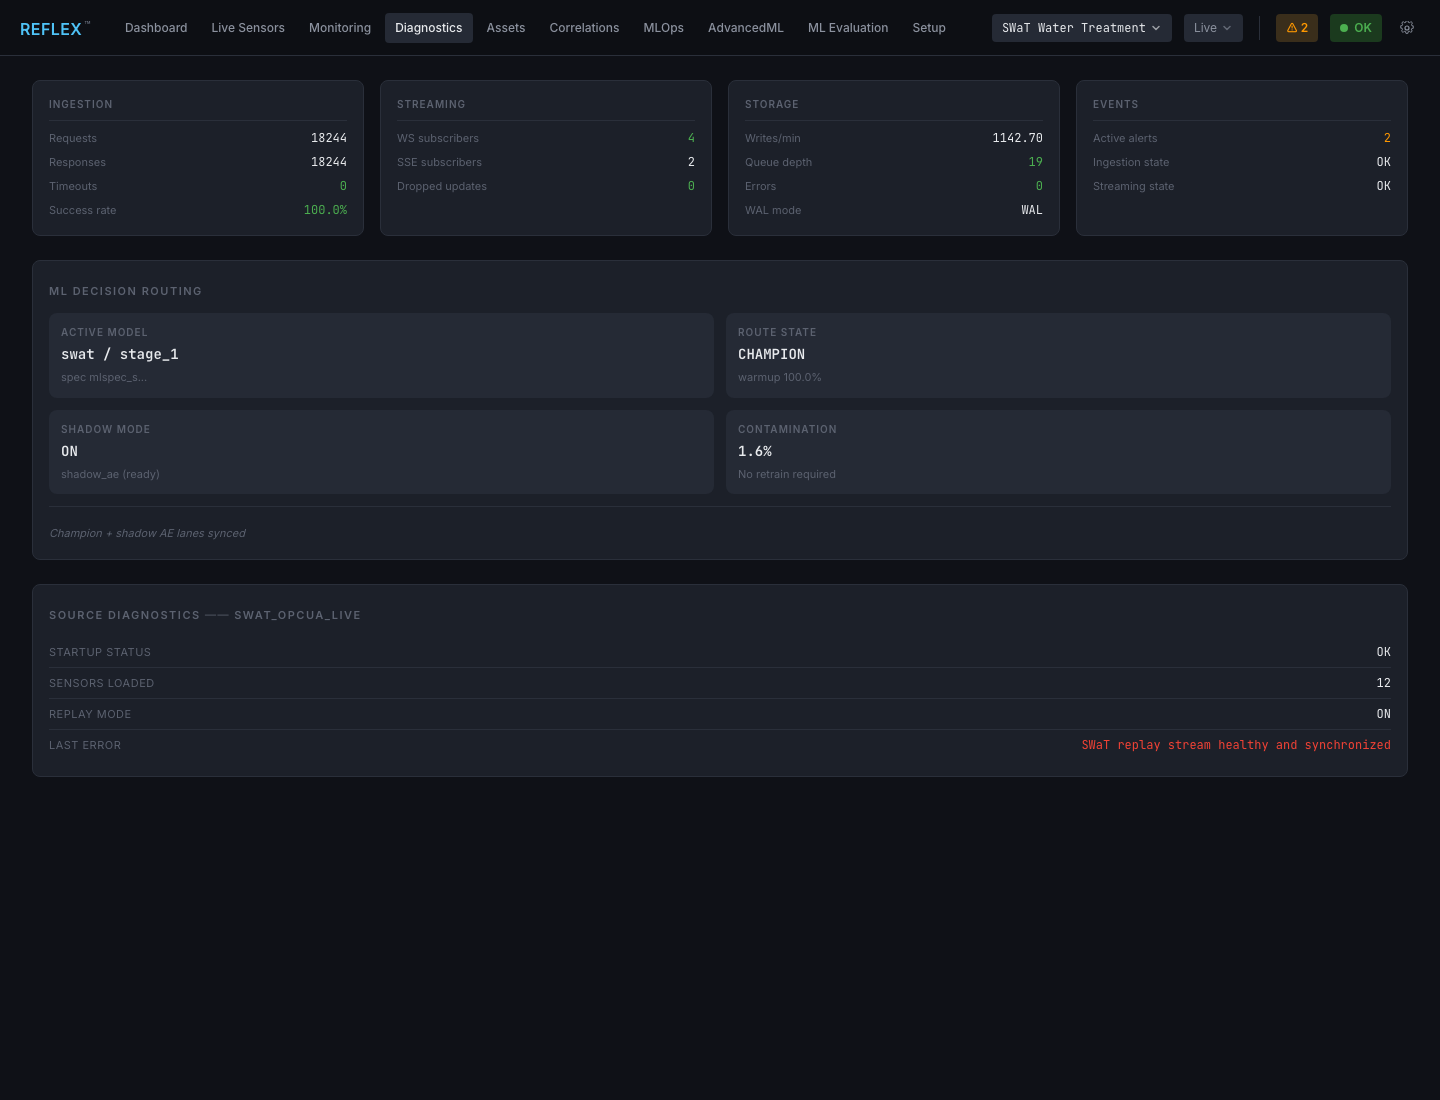Click the REFLEX logo

[x=55, y=29]
